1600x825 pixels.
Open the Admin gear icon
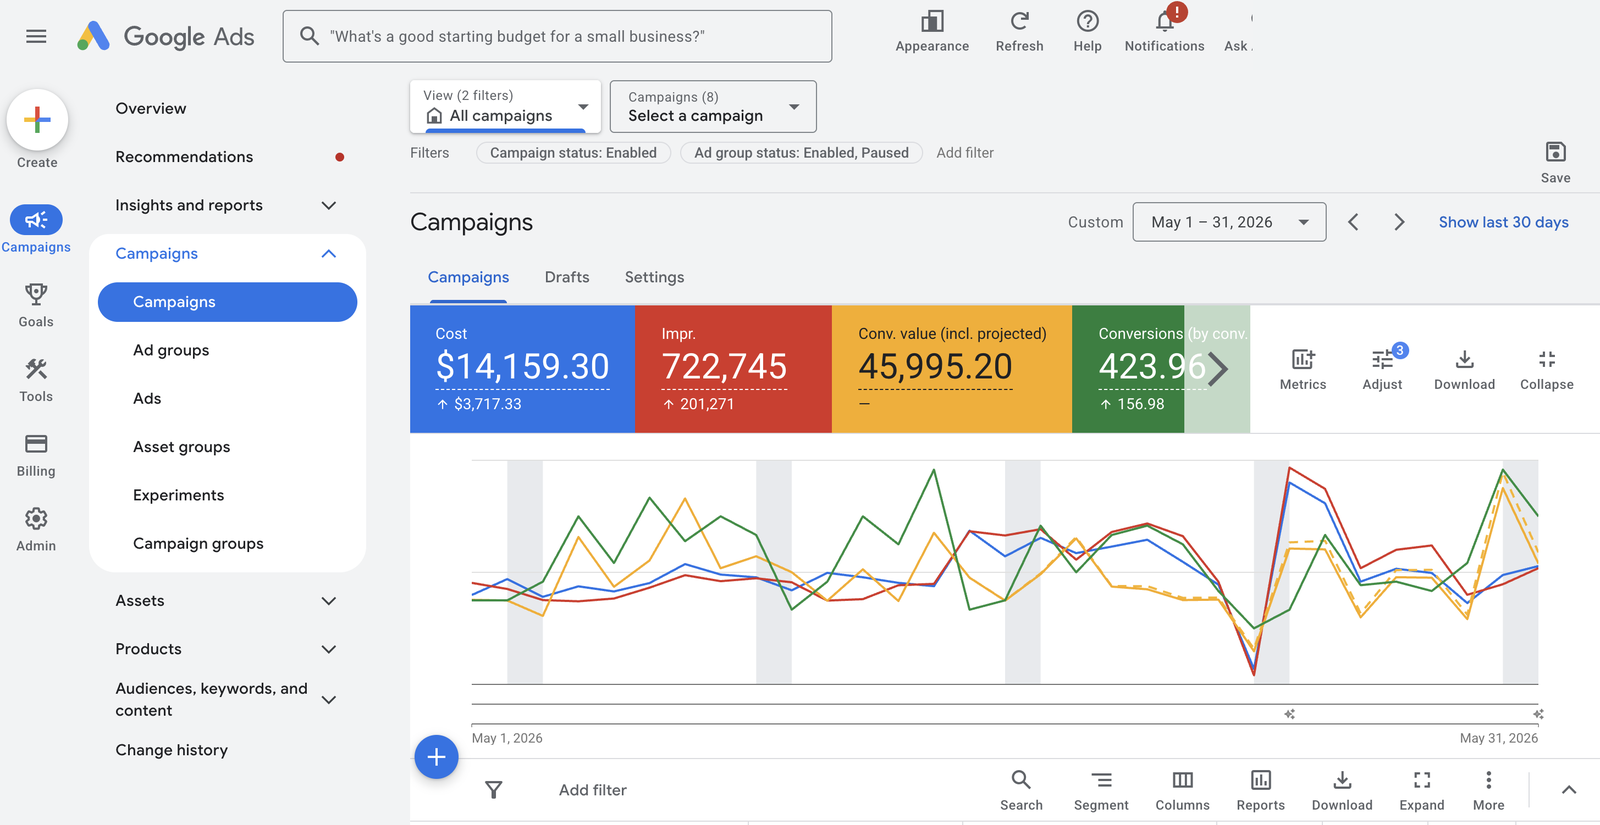click(36, 518)
